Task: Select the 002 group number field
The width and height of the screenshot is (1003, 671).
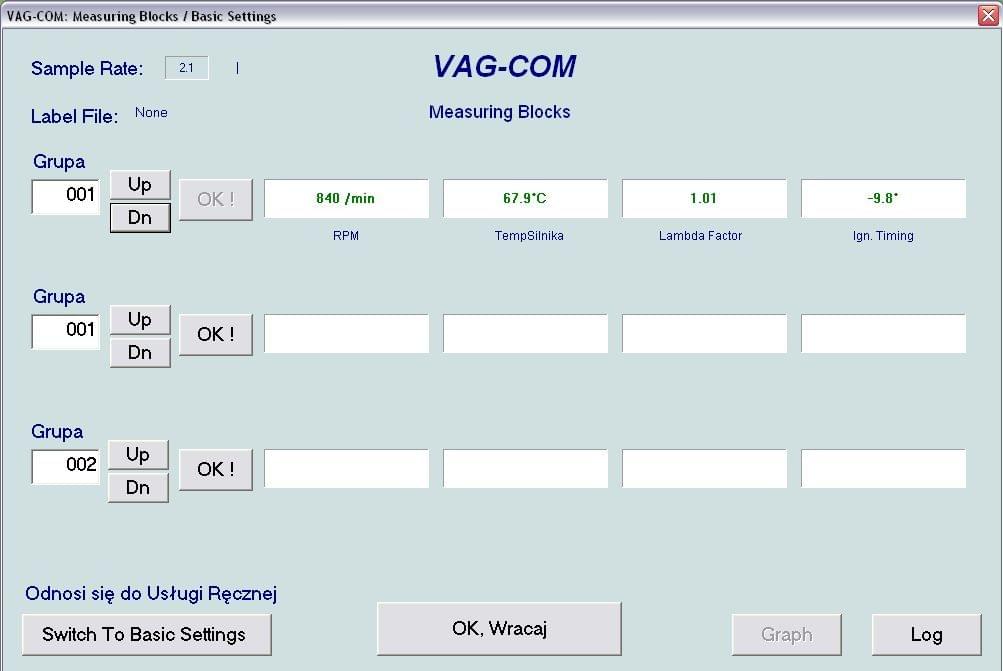Action: click(x=66, y=466)
